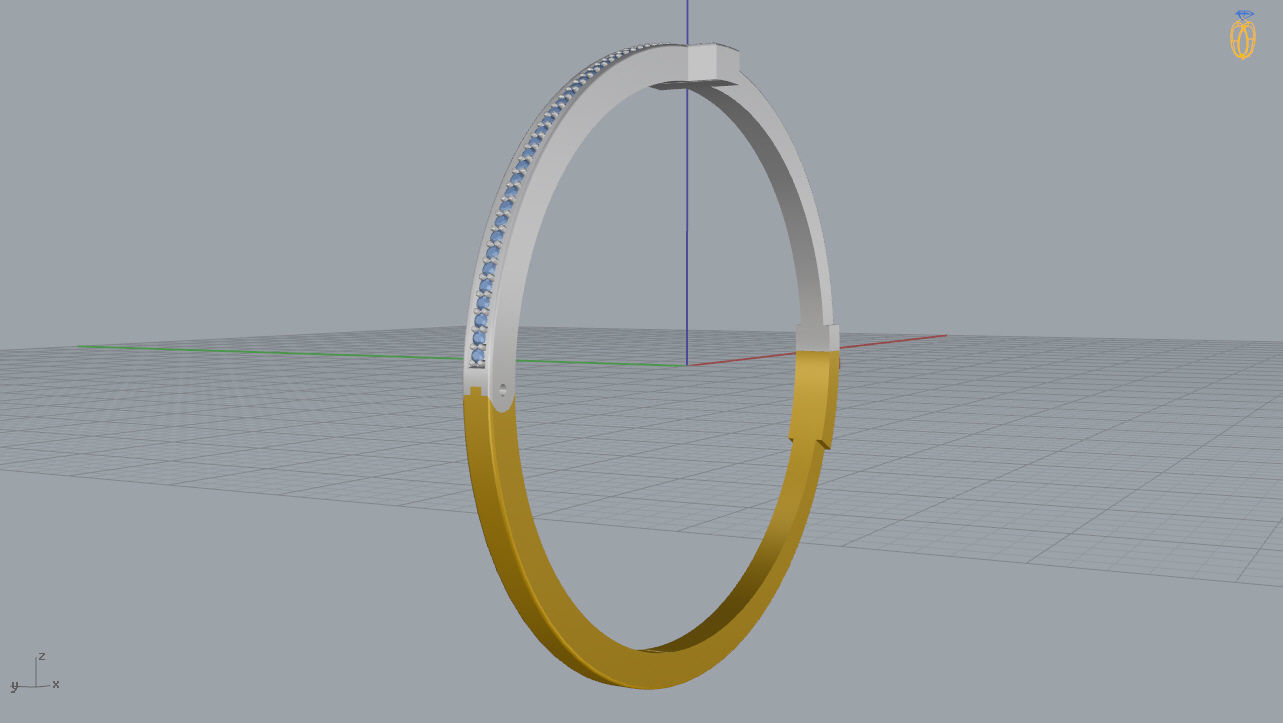
Task: Click the world axes icon in corner
Action: pos(36,674)
